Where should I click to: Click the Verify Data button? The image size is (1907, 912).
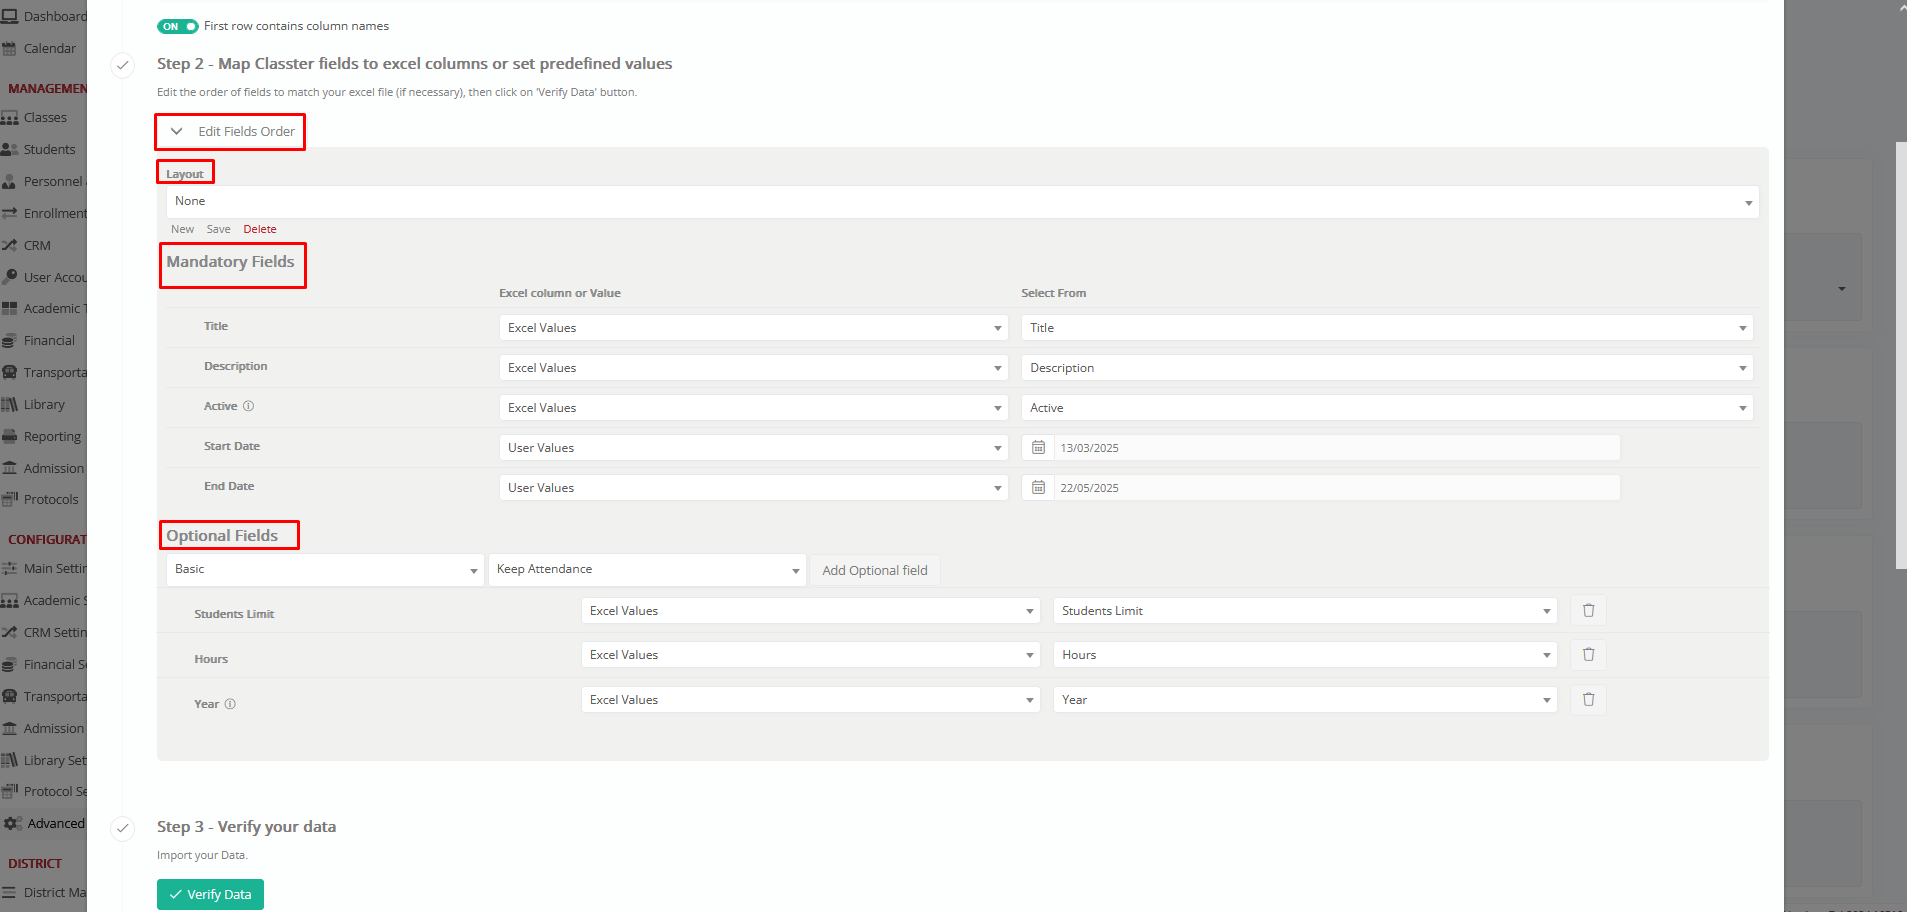tap(210, 894)
